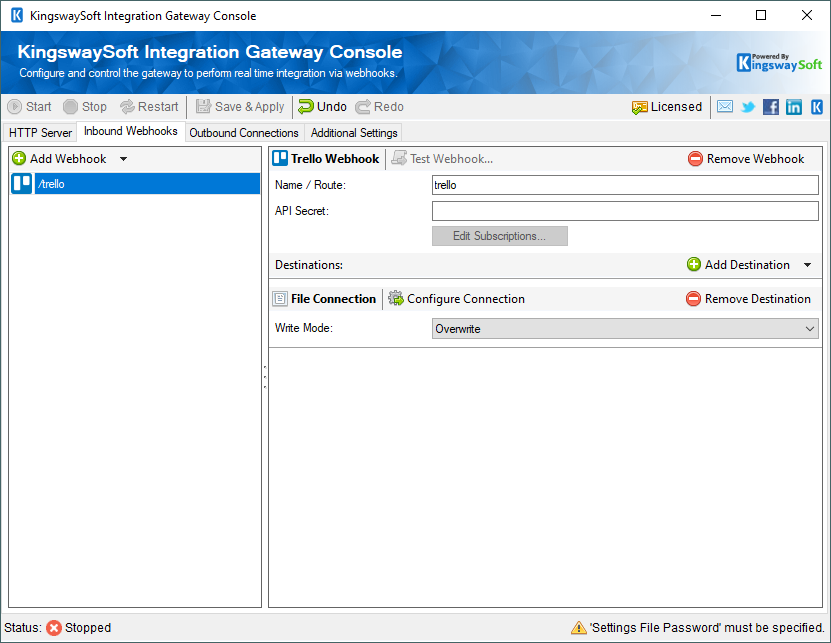Viewport: 831px width, 643px height.
Task: Click the API Secret input field
Action: click(625, 211)
